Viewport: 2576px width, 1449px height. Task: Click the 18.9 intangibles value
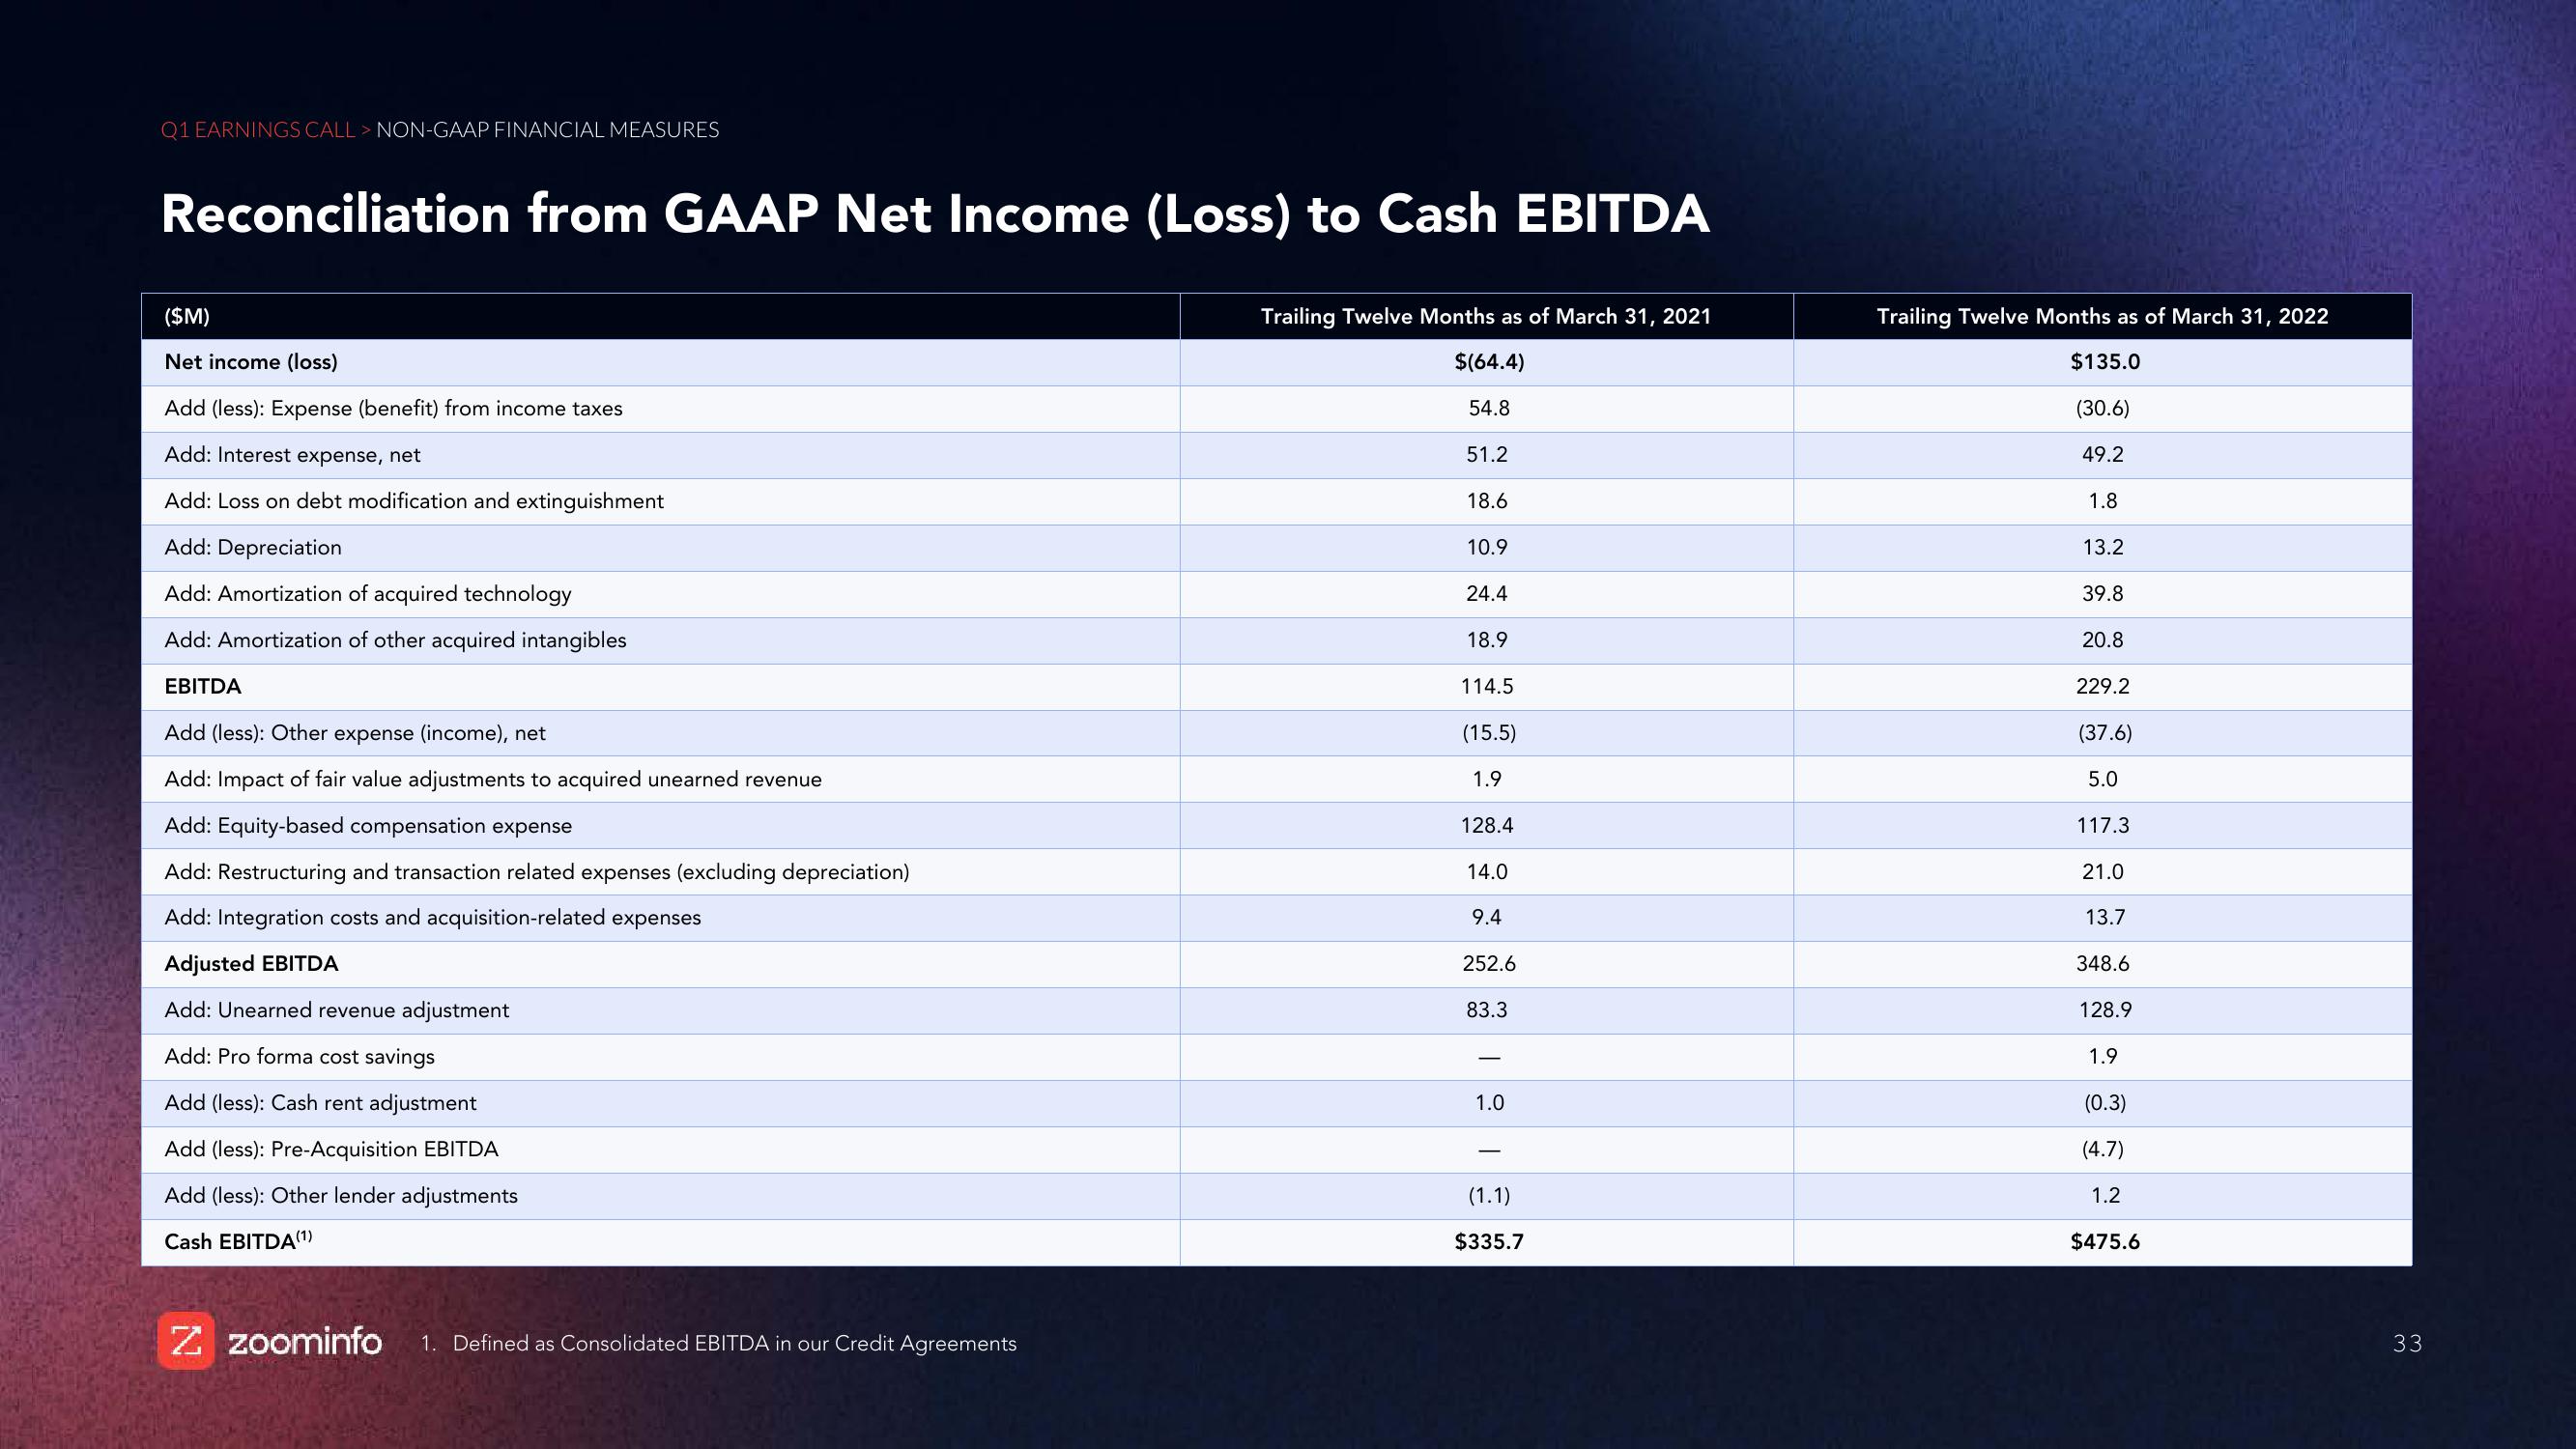point(1487,640)
